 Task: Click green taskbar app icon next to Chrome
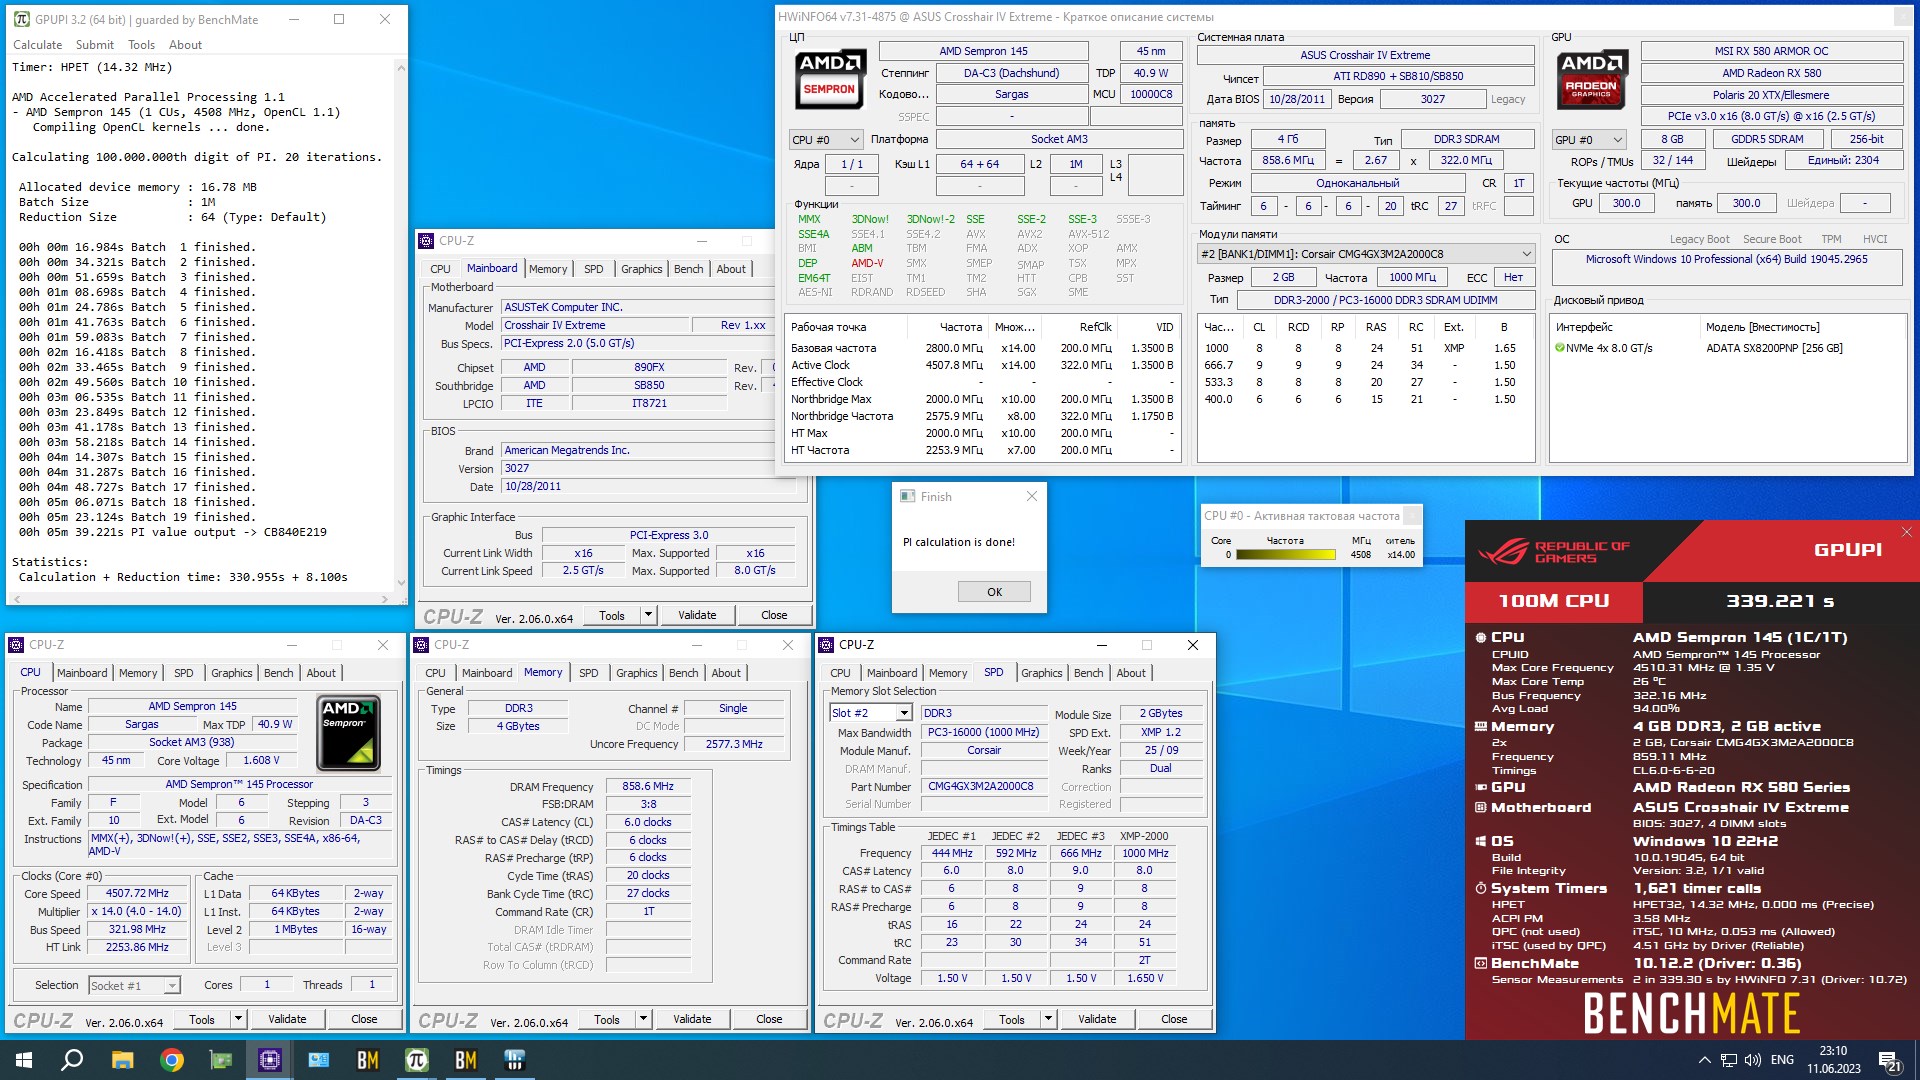tap(220, 1060)
